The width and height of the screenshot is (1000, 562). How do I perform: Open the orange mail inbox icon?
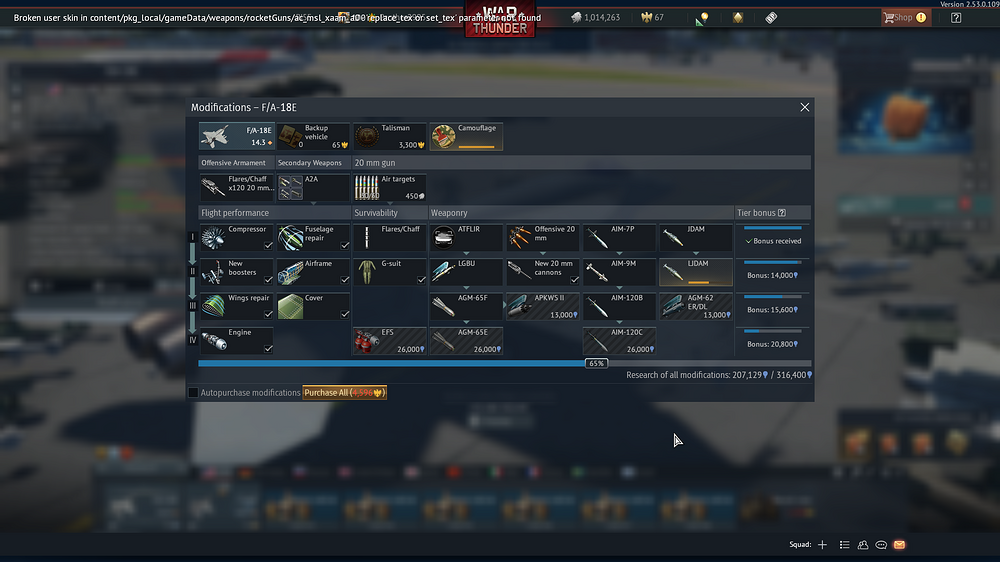coord(899,545)
